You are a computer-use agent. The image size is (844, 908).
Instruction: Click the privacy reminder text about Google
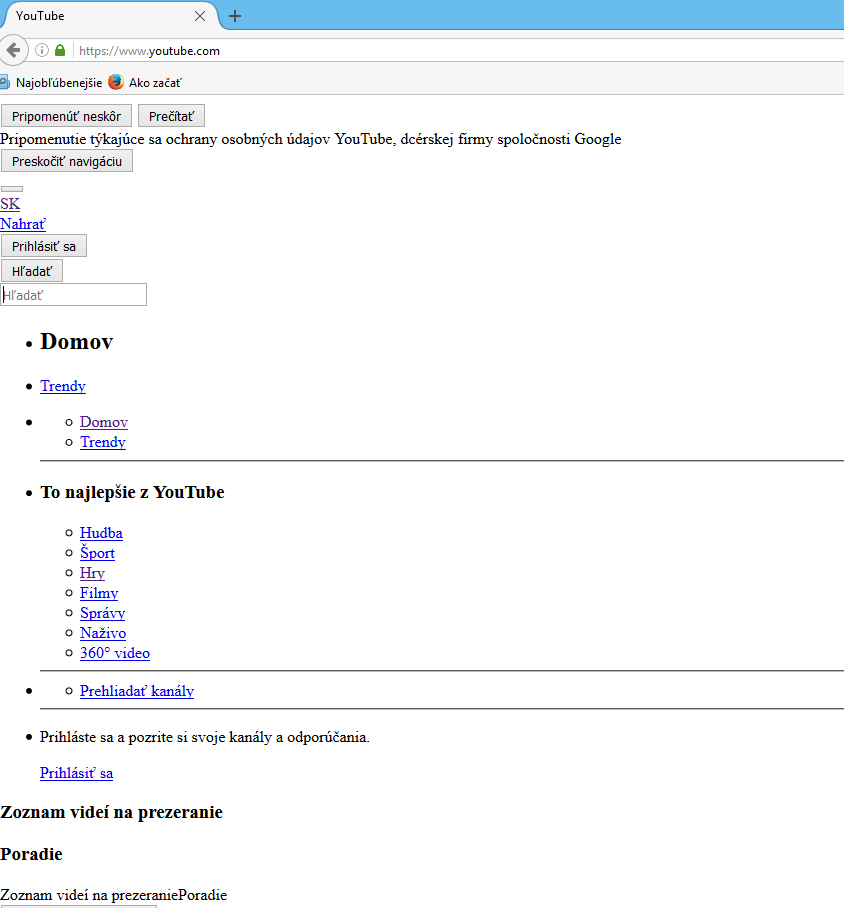pos(310,139)
